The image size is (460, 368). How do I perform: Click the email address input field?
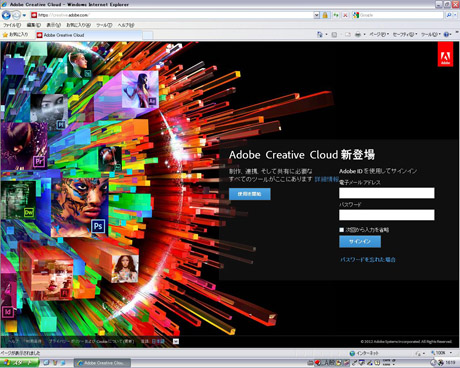click(387, 193)
